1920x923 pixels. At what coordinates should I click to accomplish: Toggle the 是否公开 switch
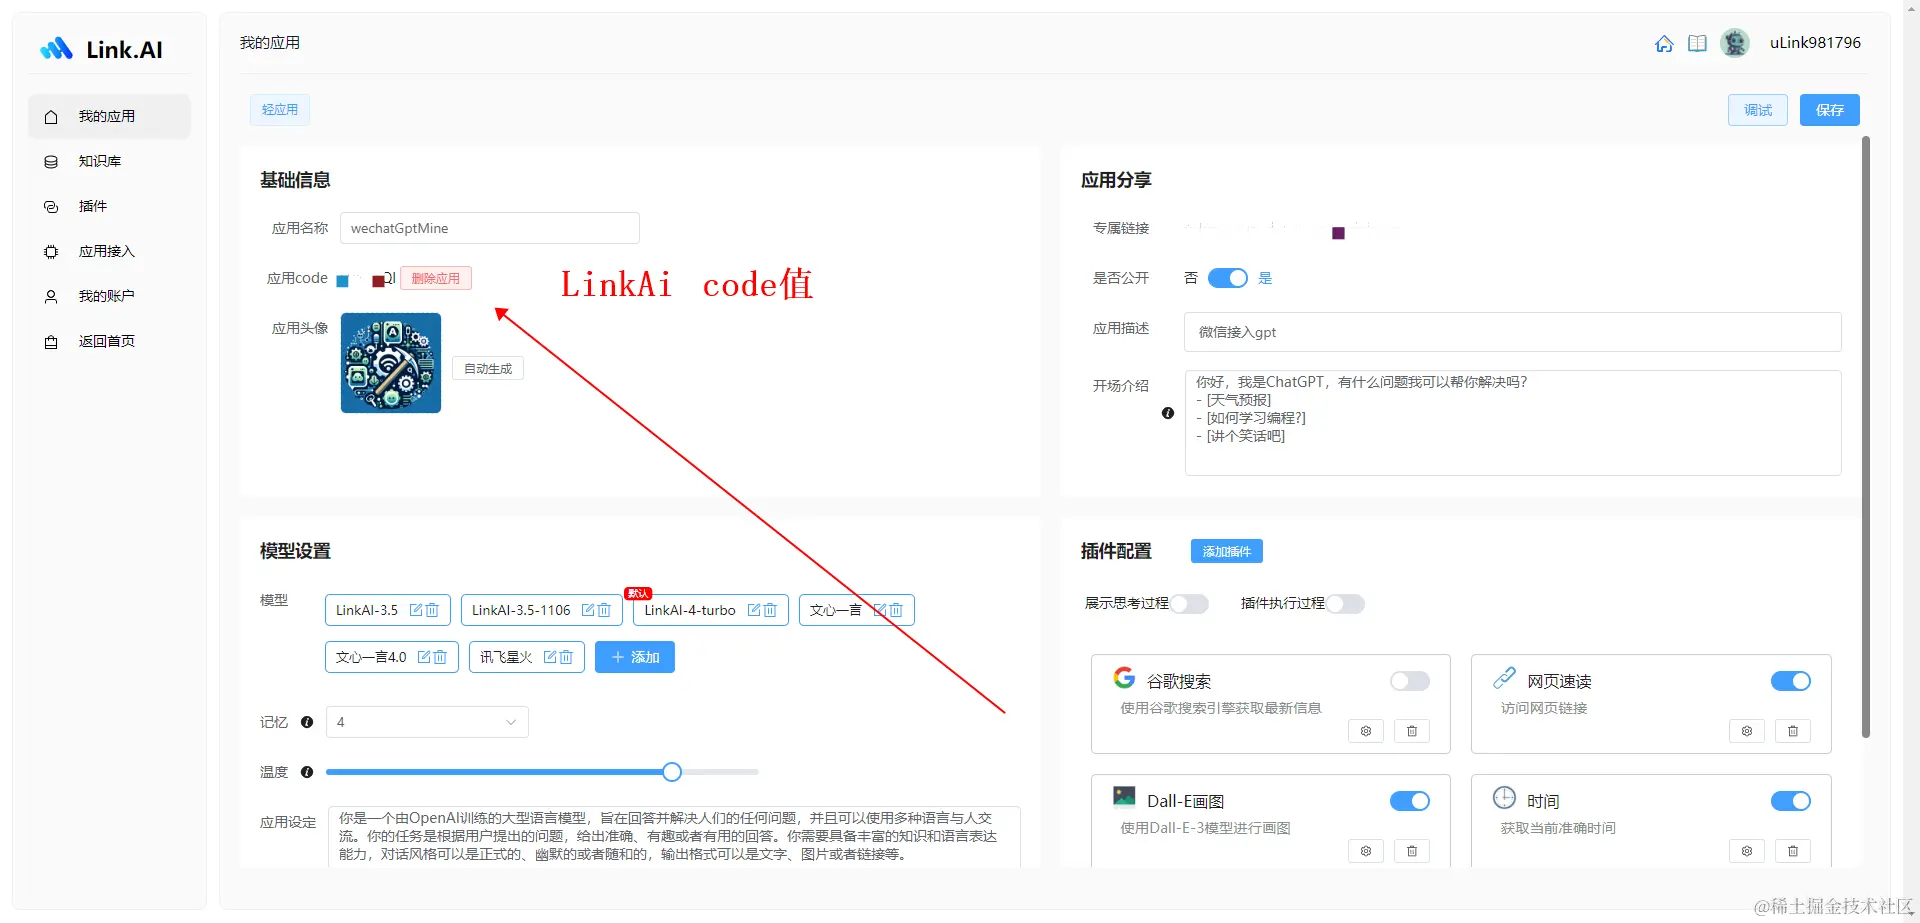point(1229,278)
